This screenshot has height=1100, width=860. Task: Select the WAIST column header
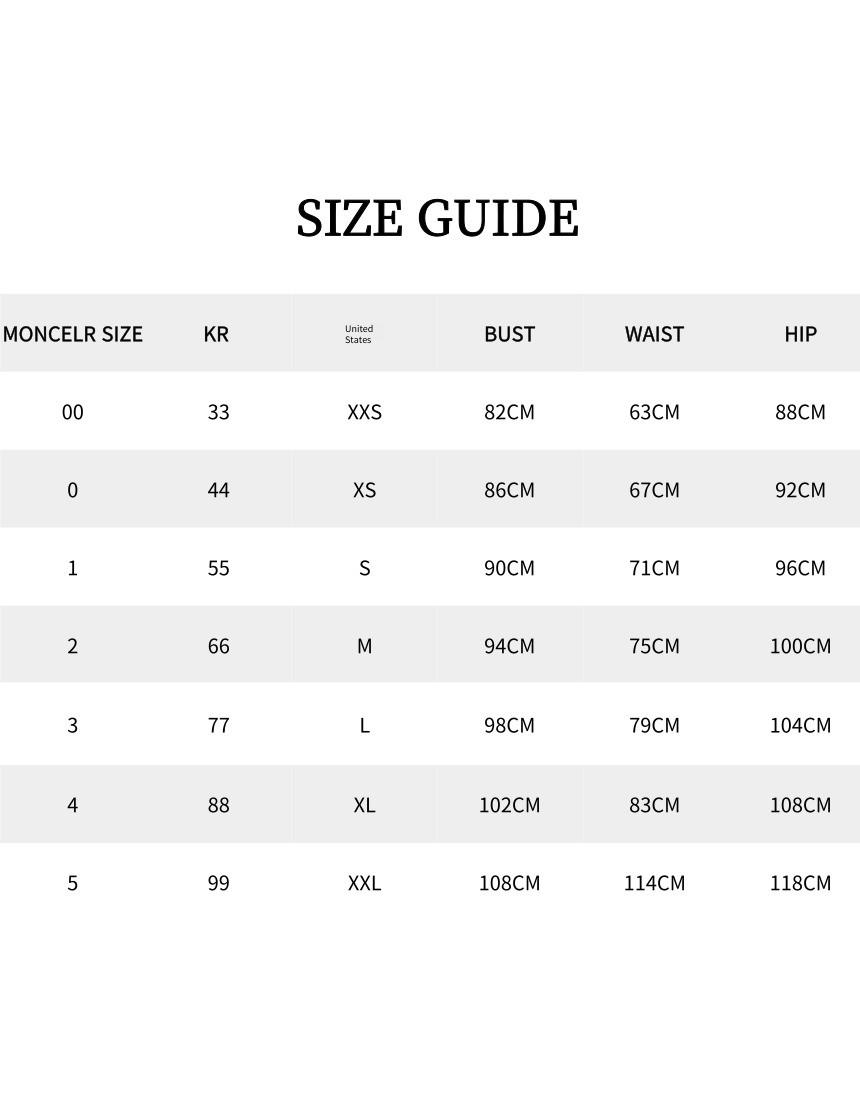[654, 334]
